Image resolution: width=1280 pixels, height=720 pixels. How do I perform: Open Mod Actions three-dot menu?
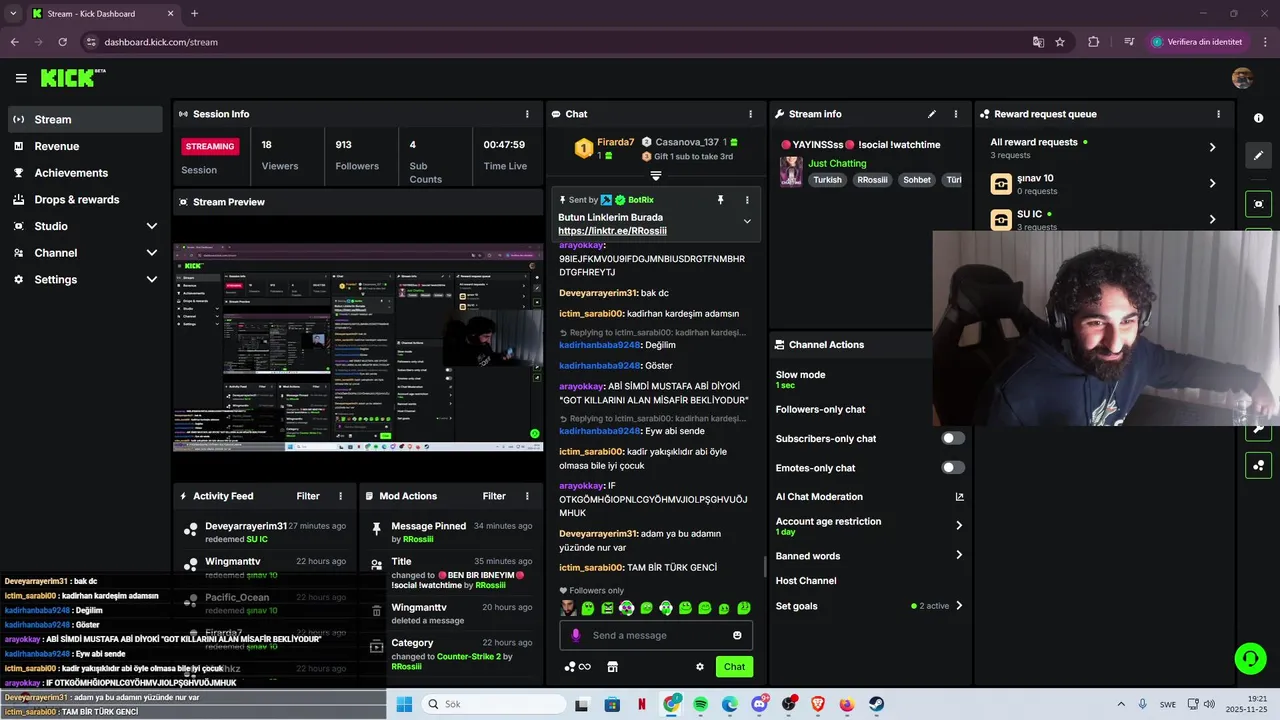[x=527, y=496]
